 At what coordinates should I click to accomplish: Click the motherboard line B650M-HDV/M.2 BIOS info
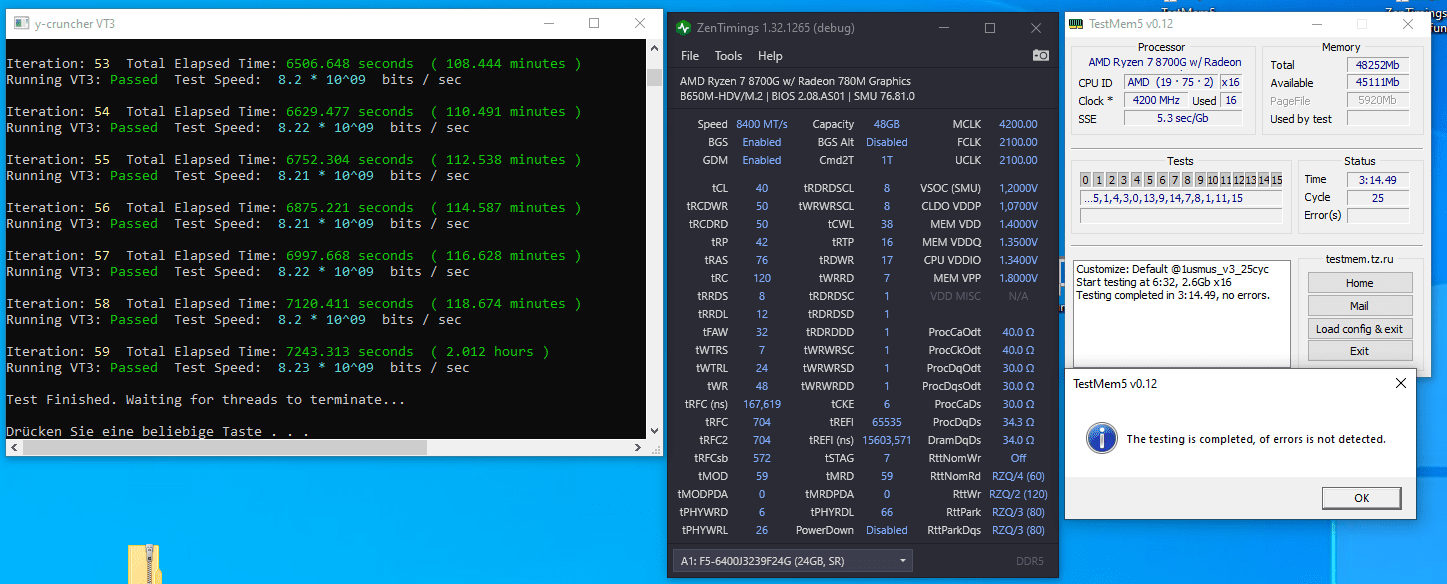coord(797,96)
